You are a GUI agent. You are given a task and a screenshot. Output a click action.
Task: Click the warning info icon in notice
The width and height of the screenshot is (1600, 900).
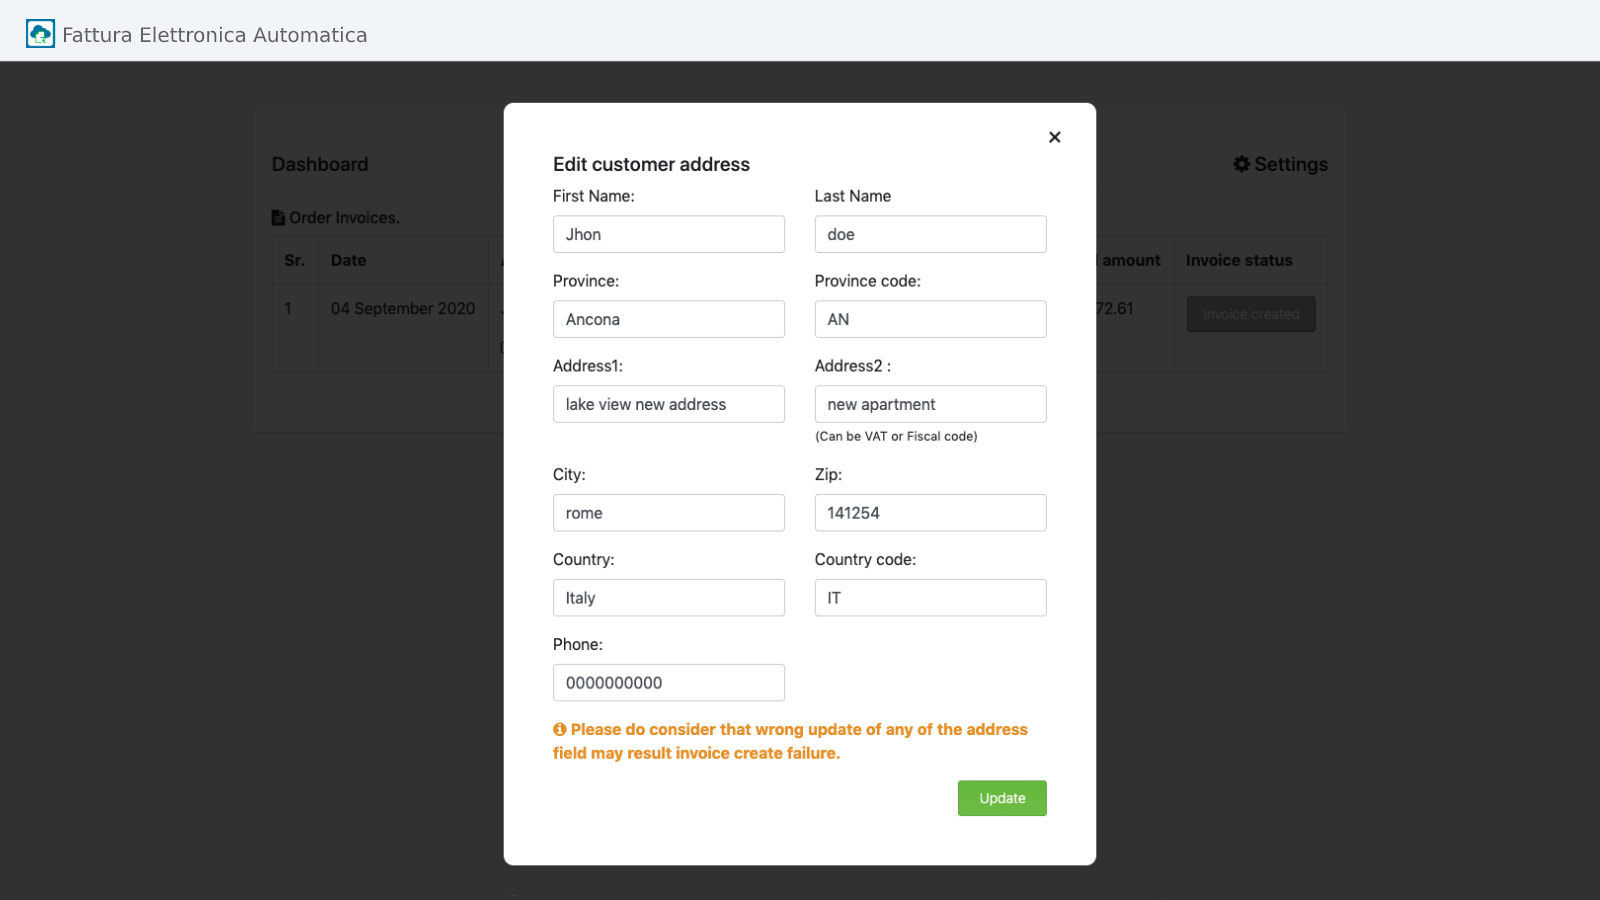559,730
